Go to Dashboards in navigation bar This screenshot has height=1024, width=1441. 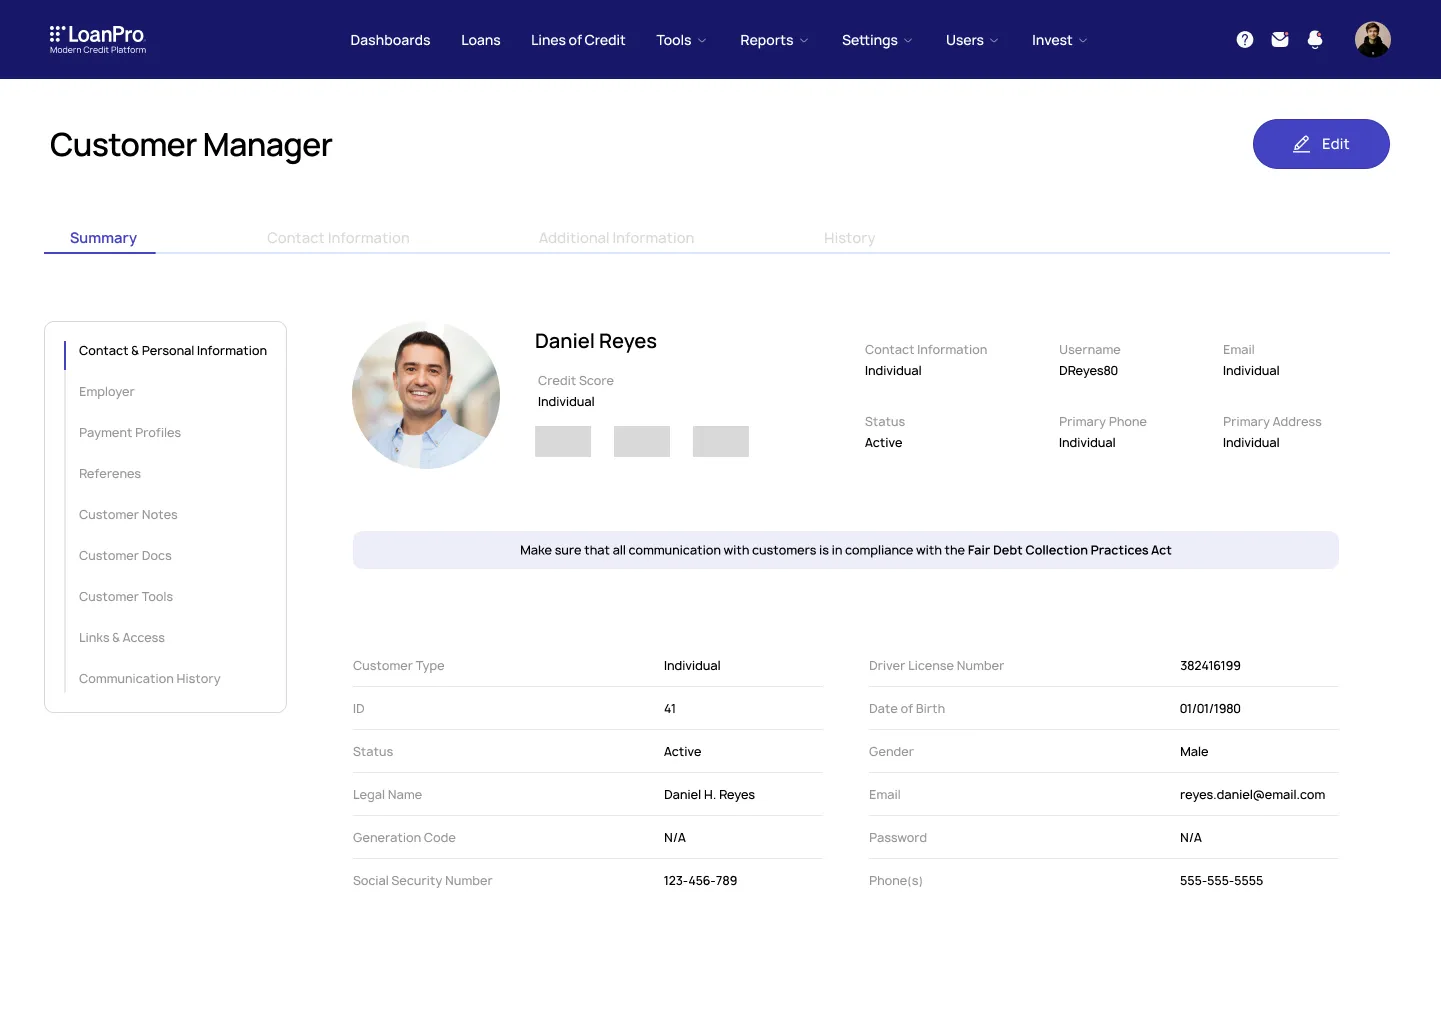click(390, 40)
